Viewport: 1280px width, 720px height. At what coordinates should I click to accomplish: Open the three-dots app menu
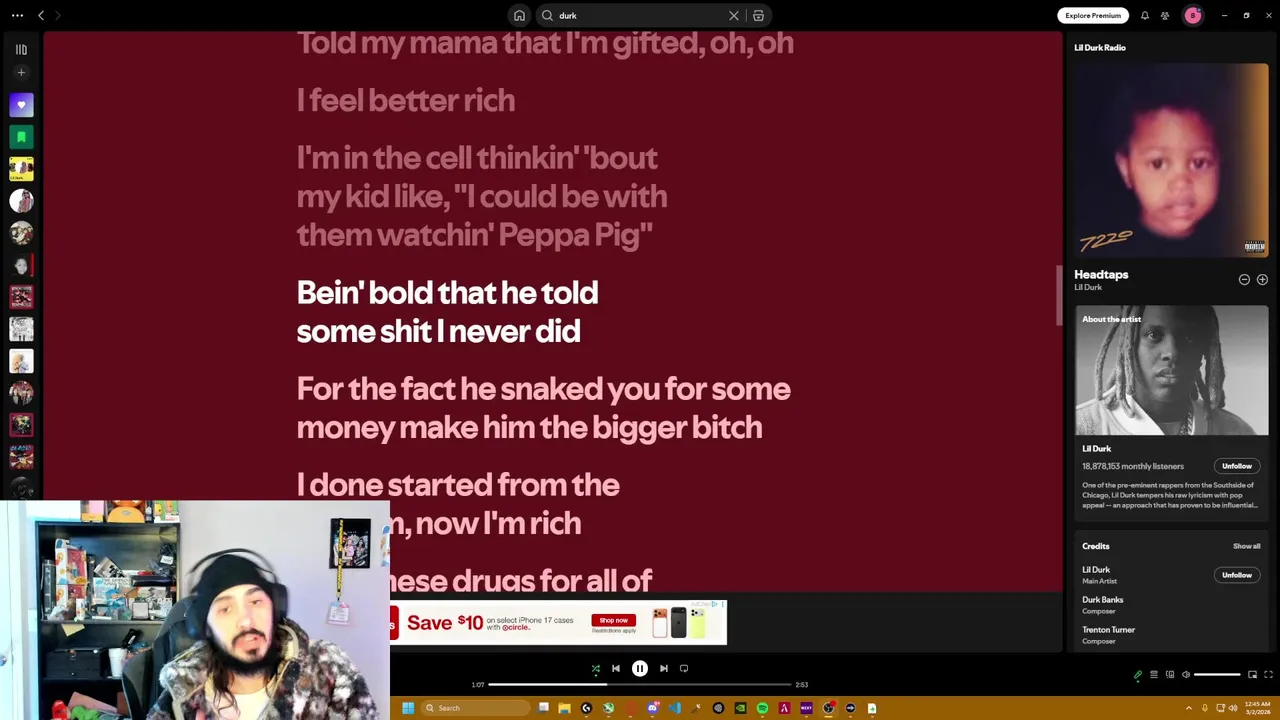pyautogui.click(x=17, y=15)
